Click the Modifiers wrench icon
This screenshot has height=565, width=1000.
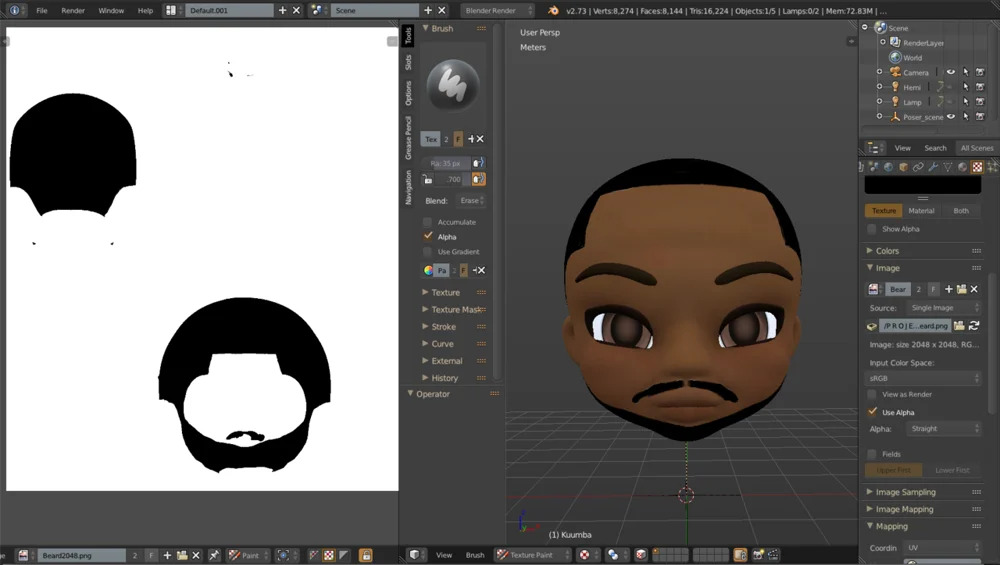[x=933, y=167]
